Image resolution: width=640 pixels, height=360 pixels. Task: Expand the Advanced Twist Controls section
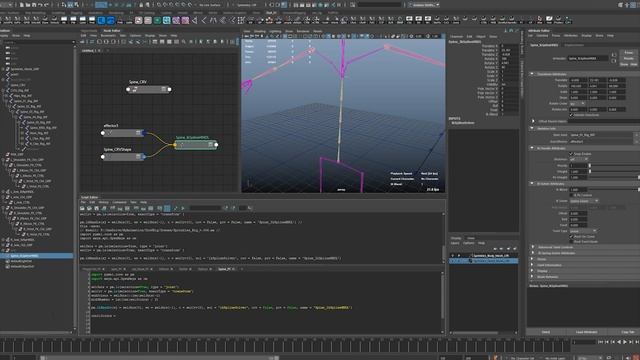[533, 247]
